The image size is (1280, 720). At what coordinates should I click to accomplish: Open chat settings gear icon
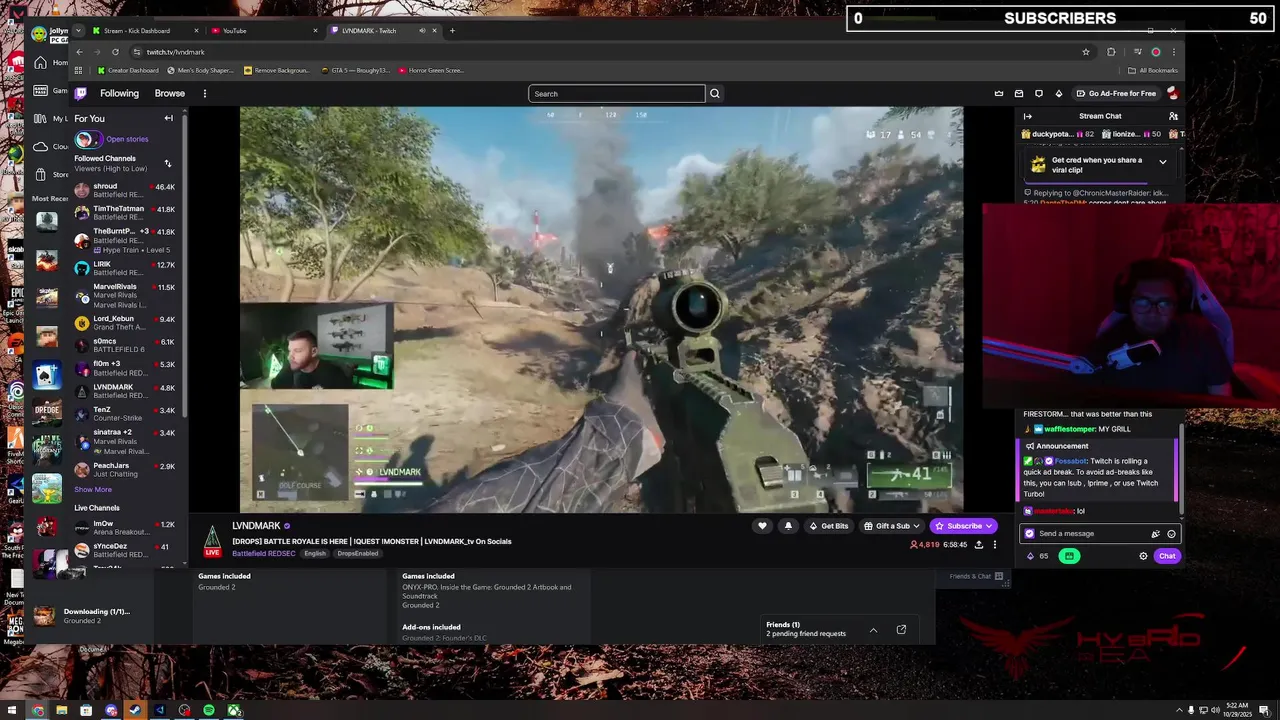coord(1143,556)
